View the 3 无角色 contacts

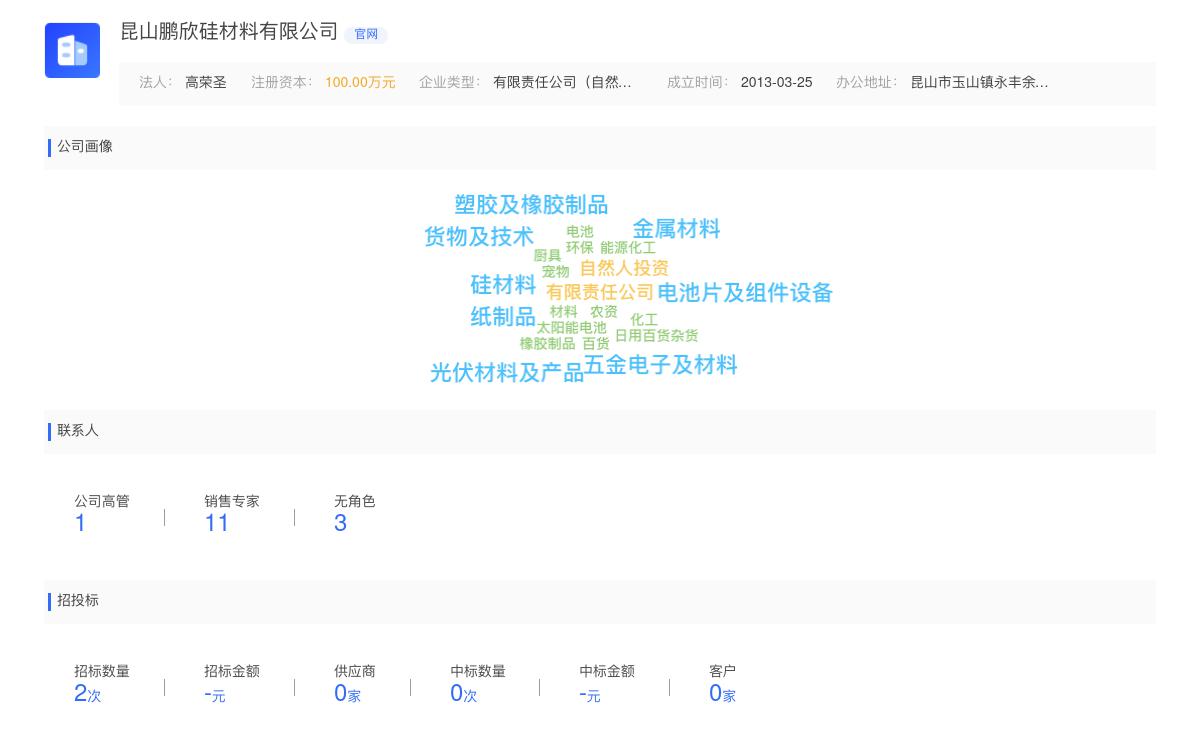coord(340,523)
